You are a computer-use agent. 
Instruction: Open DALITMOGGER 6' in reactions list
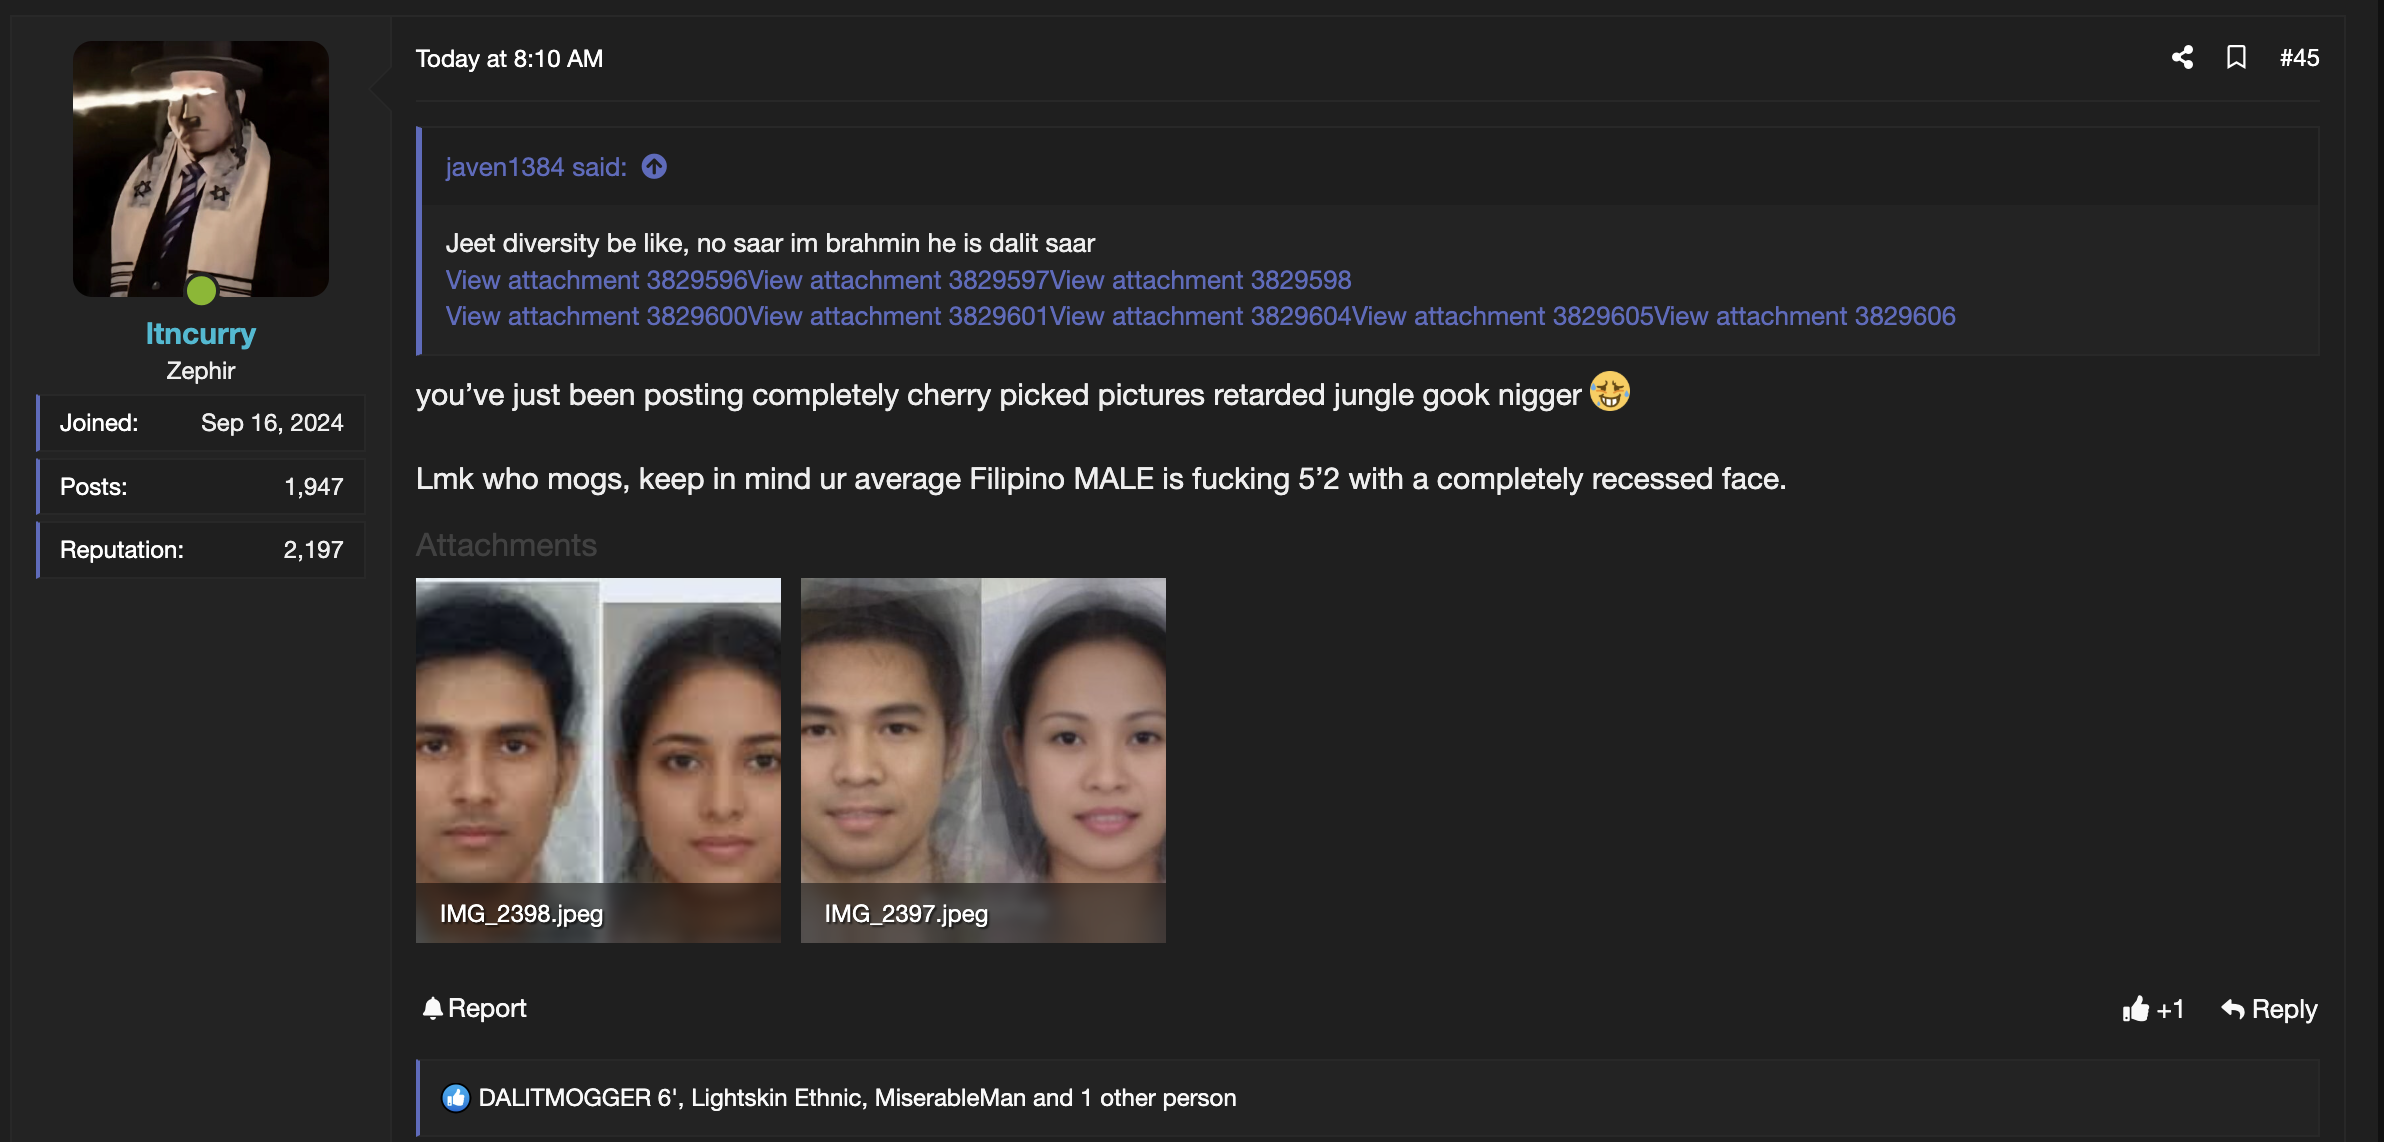(578, 1098)
